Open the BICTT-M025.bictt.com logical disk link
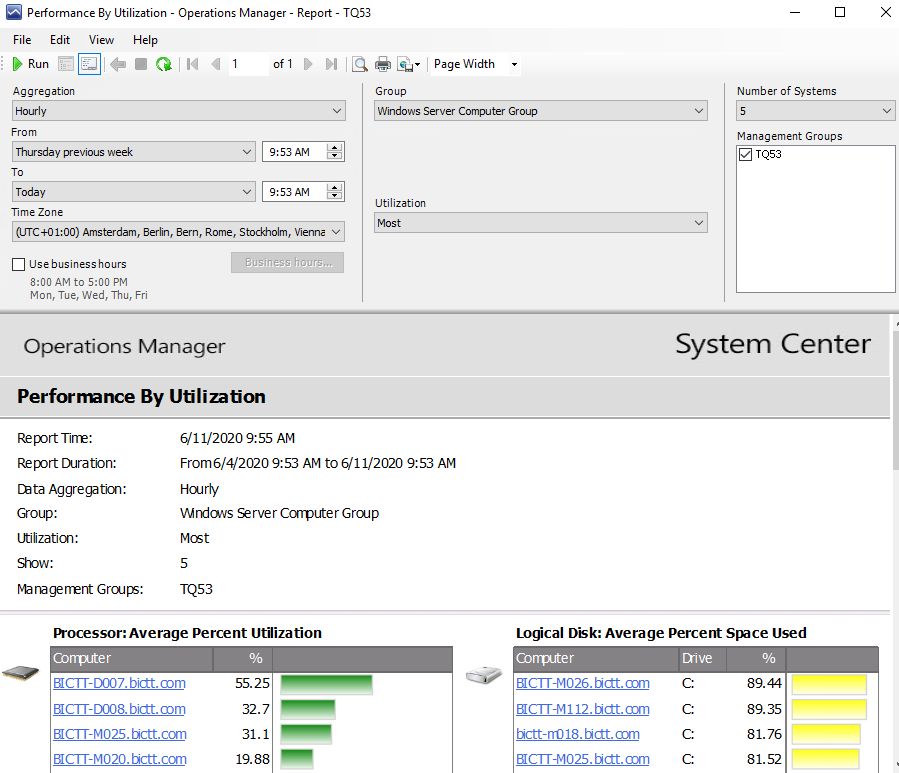Viewport: 899px width, 773px height. click(583, 759)
